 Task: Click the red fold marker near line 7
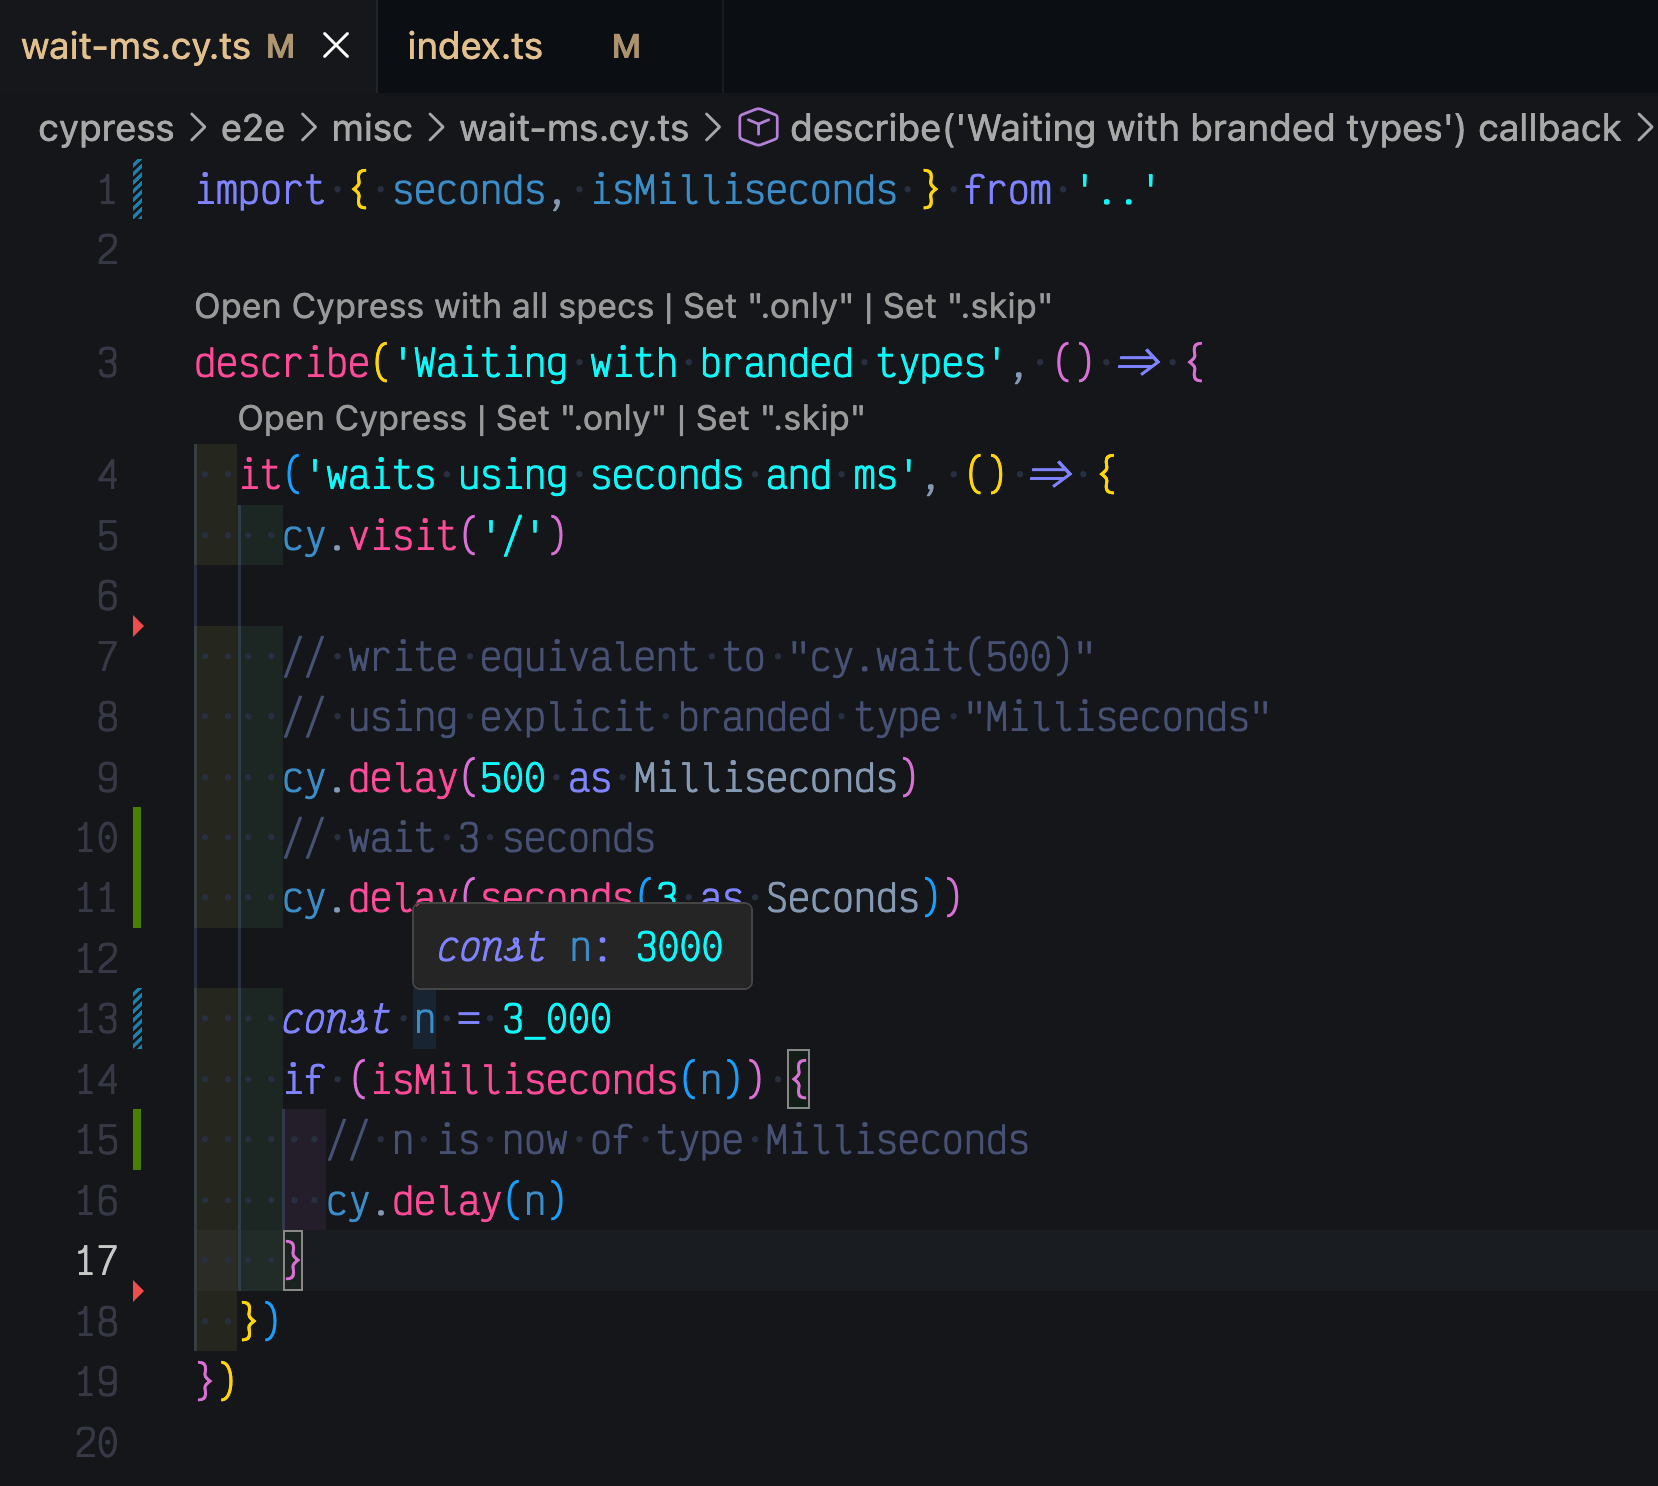(x=138, y=626)
